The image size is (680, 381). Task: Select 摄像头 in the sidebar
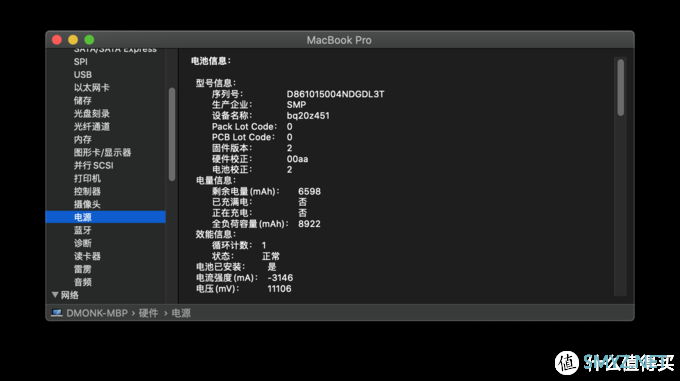pyautogui.click(x=87, y=204)
